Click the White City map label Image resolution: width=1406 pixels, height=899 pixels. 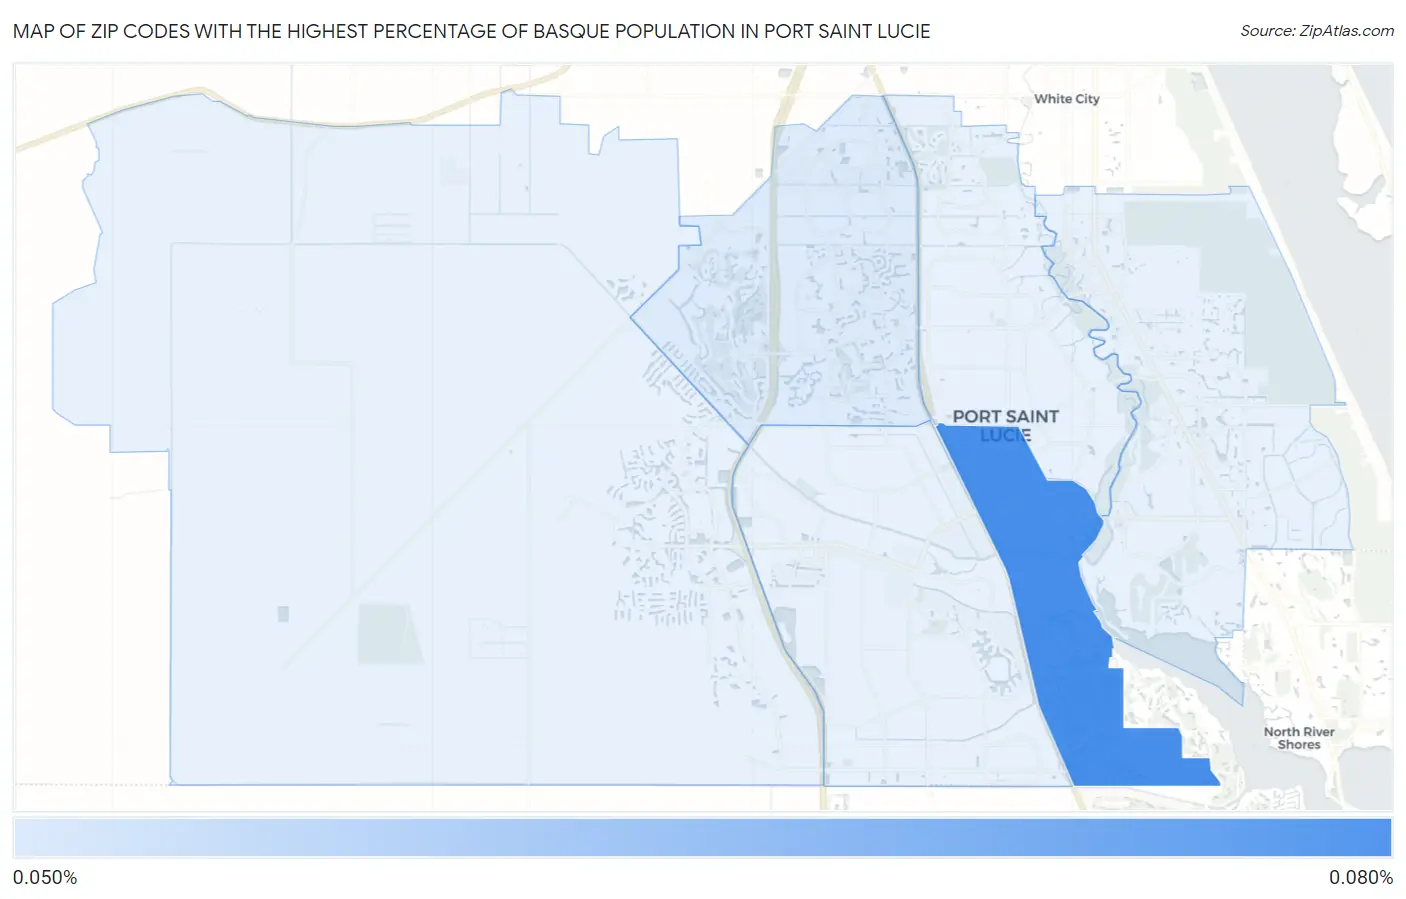[x=1066, y=99]
